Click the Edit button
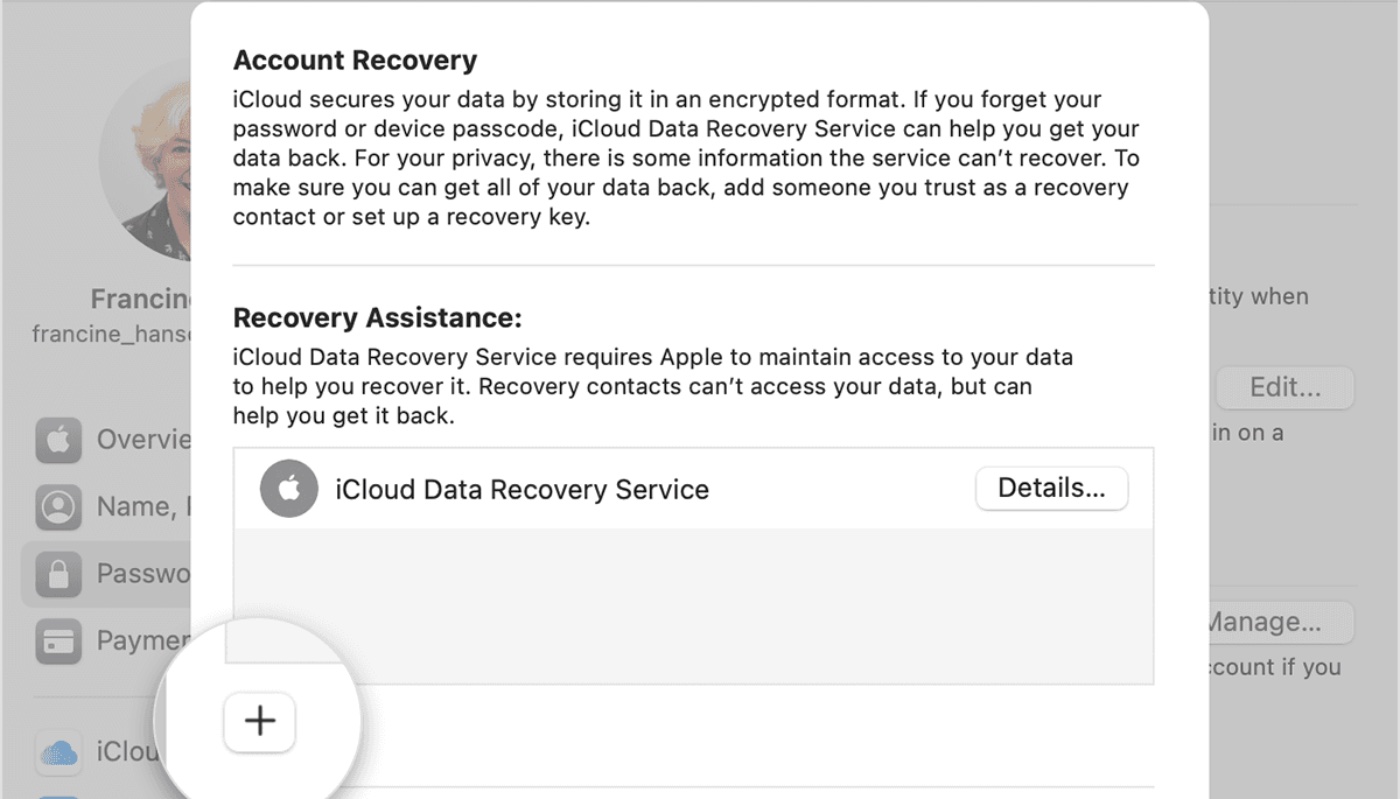1400x799 pixels. (x=1285, y=388)
